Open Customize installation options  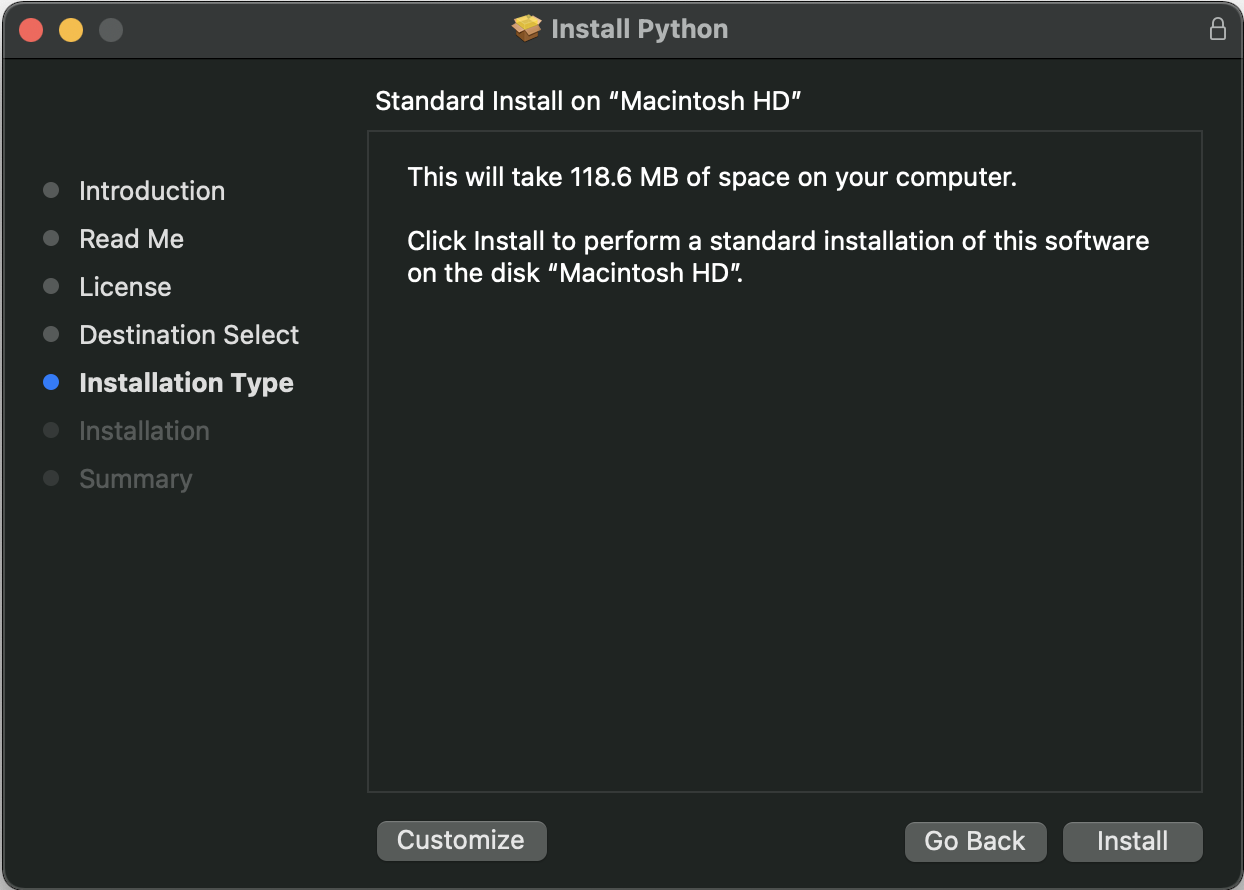tap(461, 840)
